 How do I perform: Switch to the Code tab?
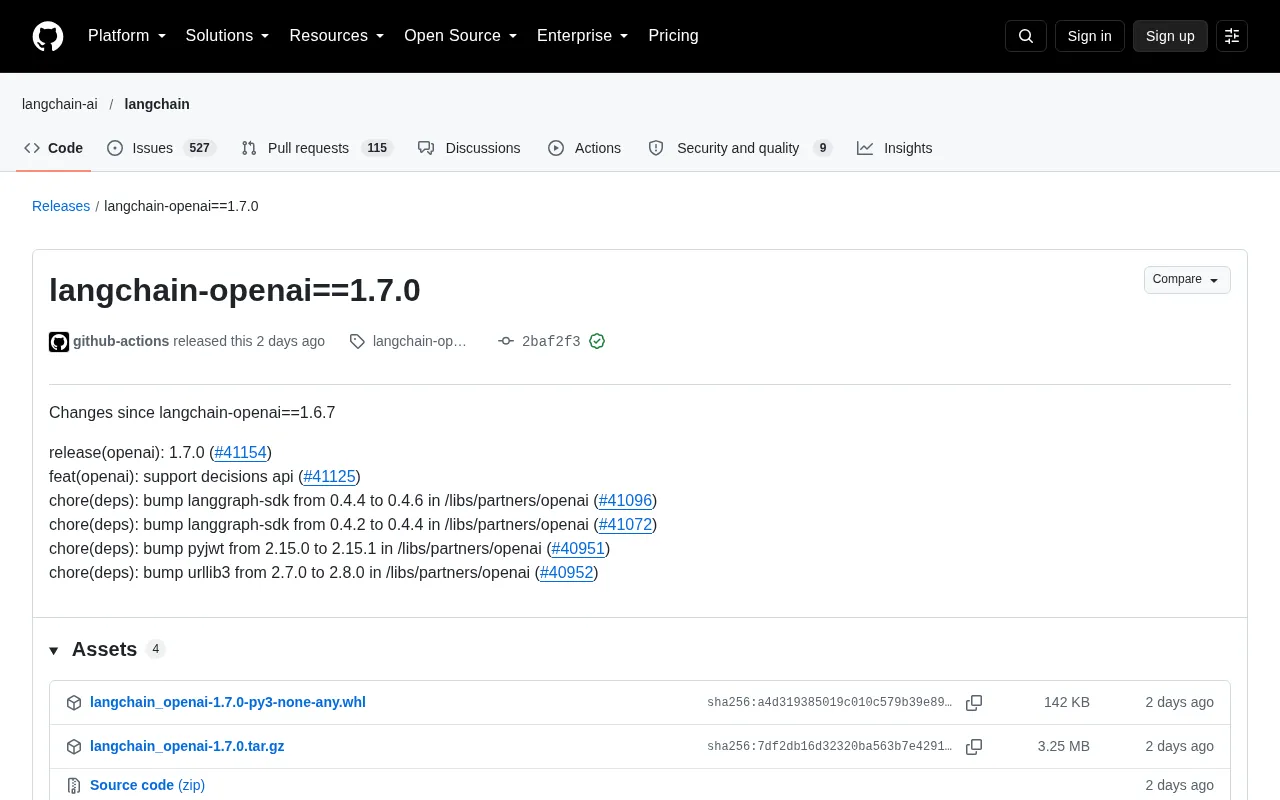coord(54,148)
